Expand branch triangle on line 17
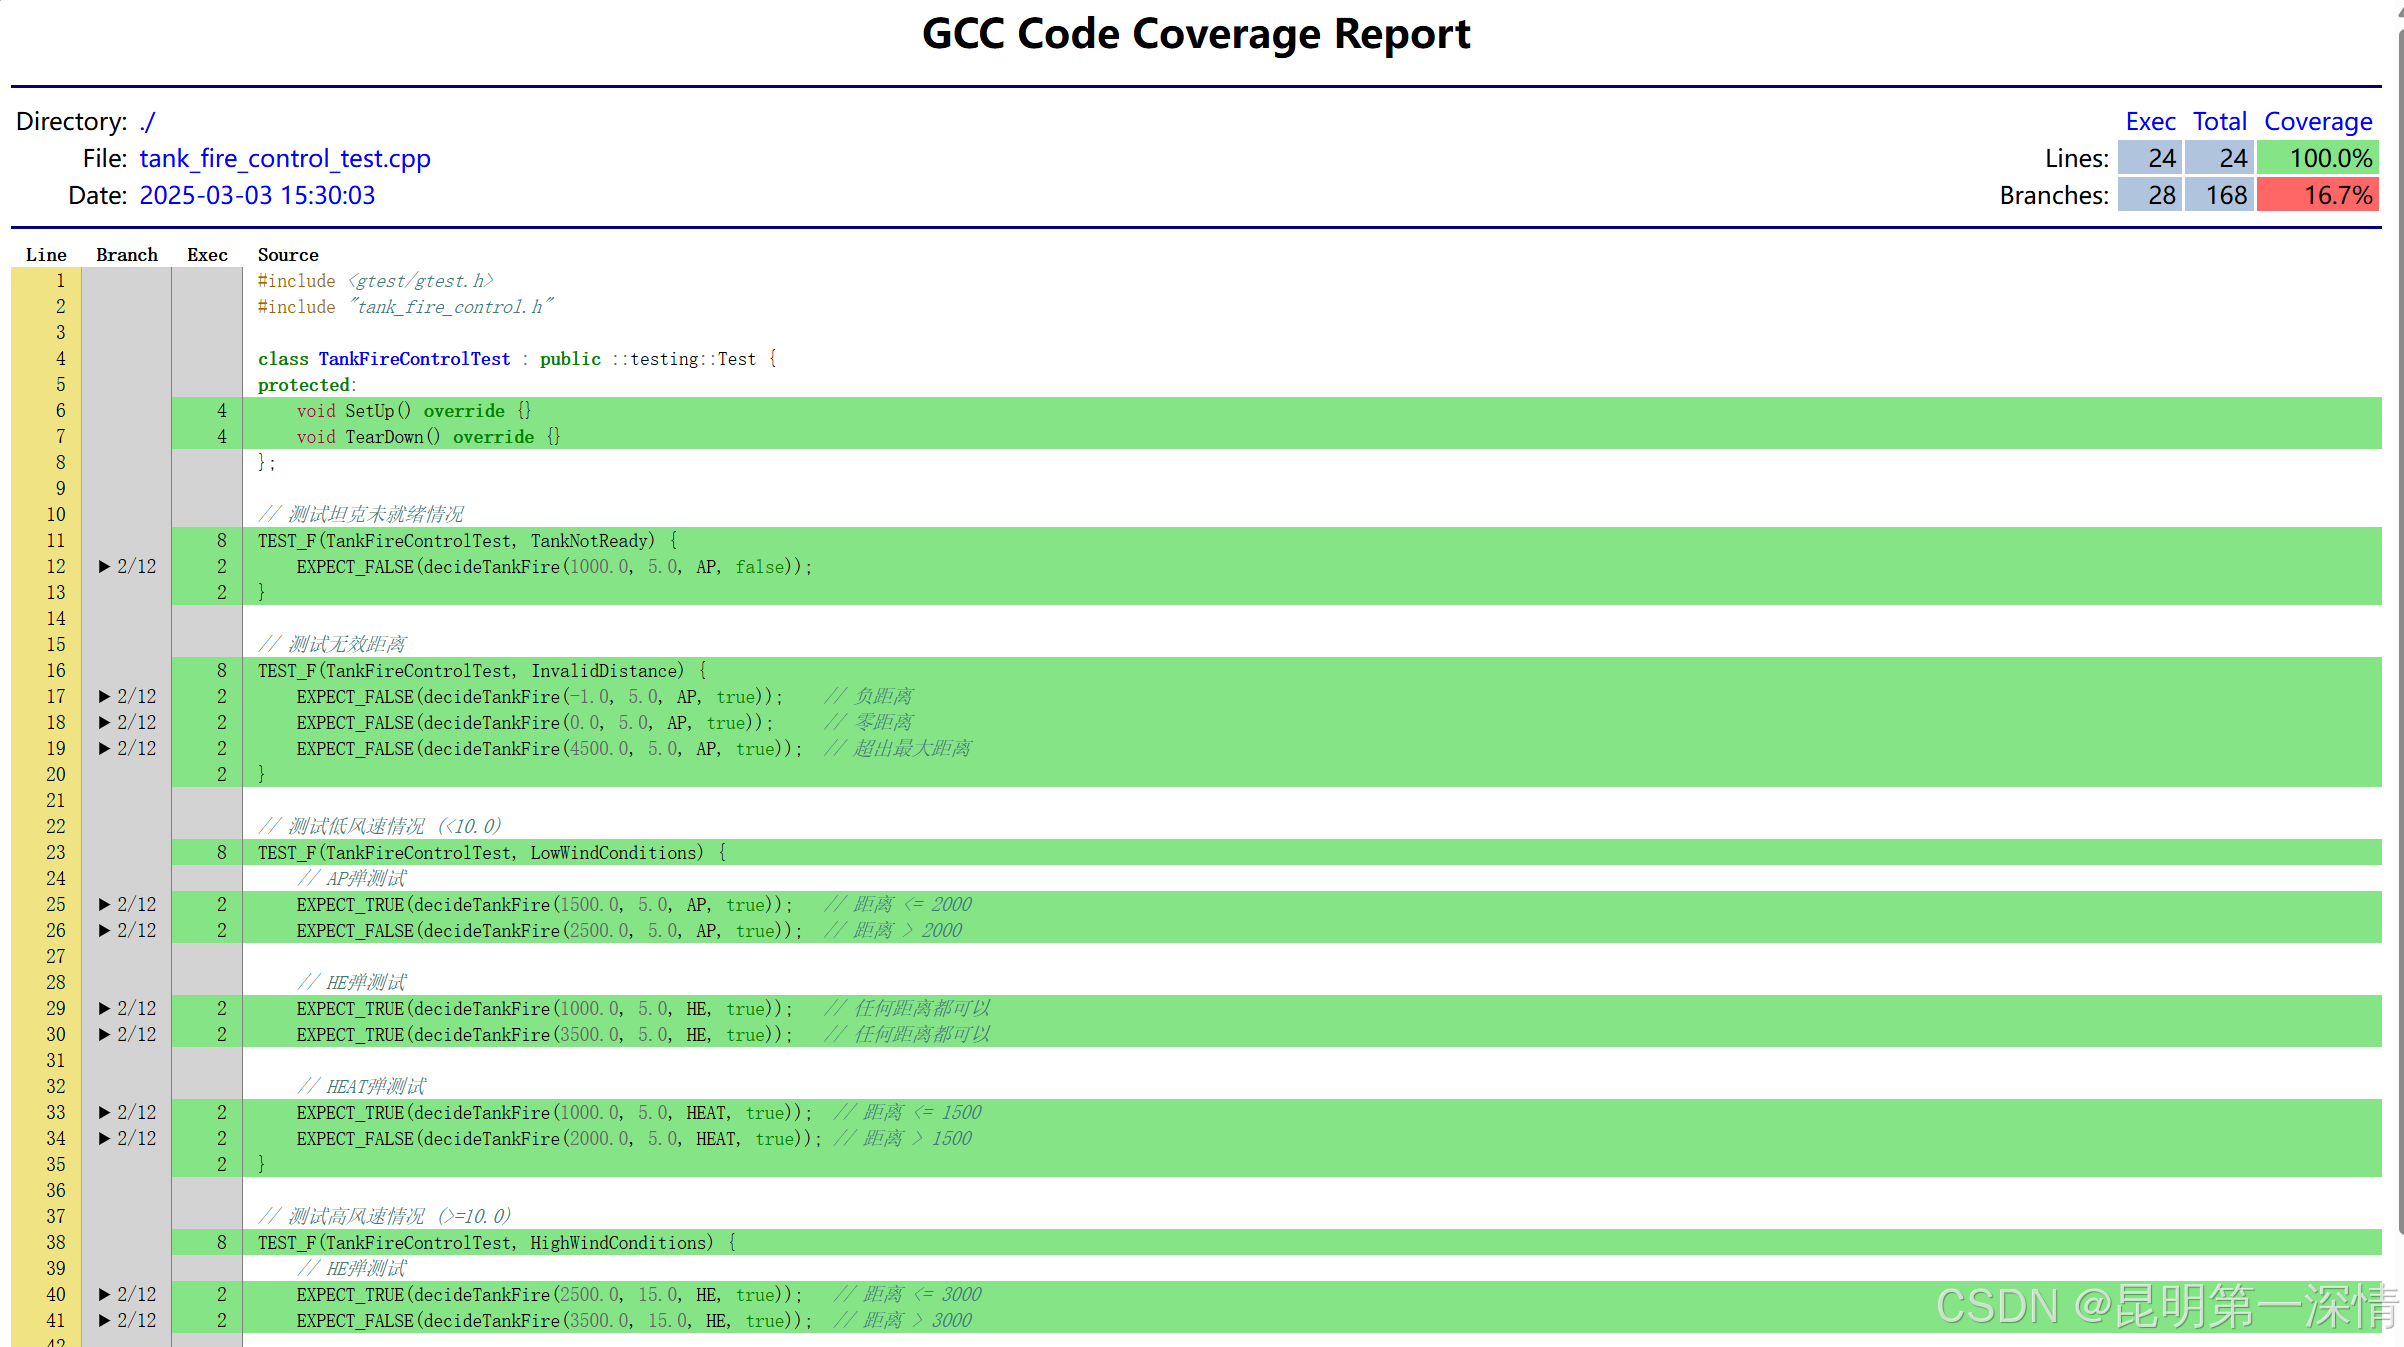This screenshot has width=2404, height=1347. (x=104, y=697)
